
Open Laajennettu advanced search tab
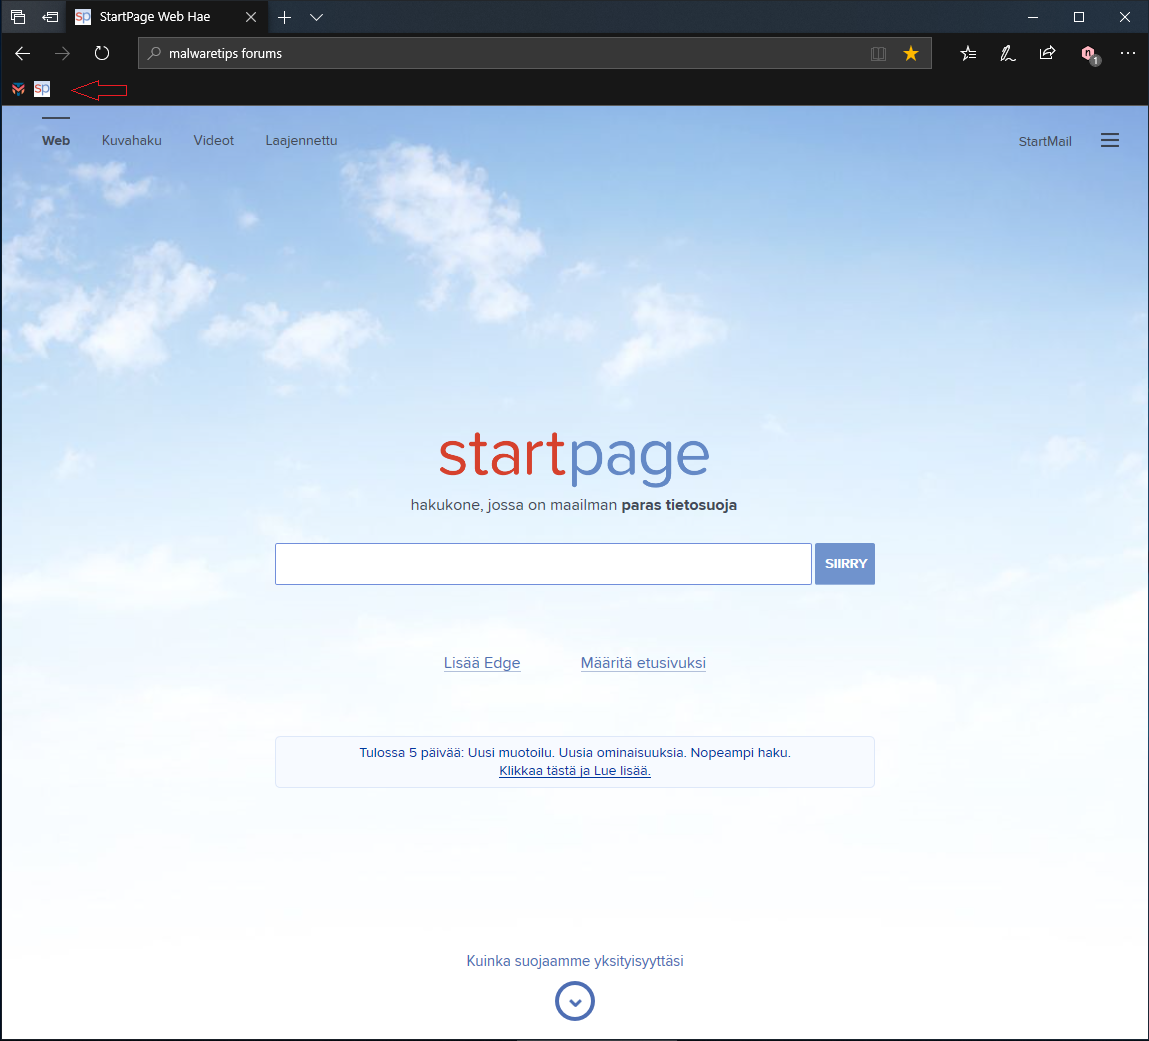(301, 141)
